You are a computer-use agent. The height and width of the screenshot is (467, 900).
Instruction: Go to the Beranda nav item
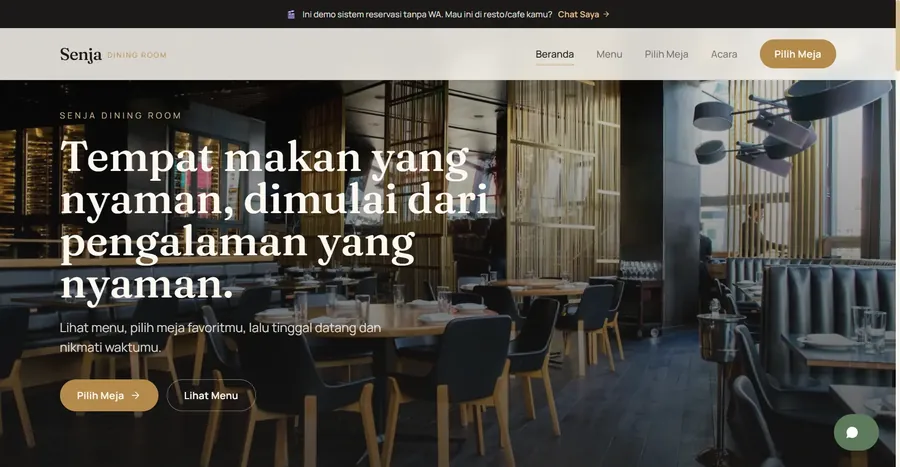pyautogui.click(x=554, y=54)
